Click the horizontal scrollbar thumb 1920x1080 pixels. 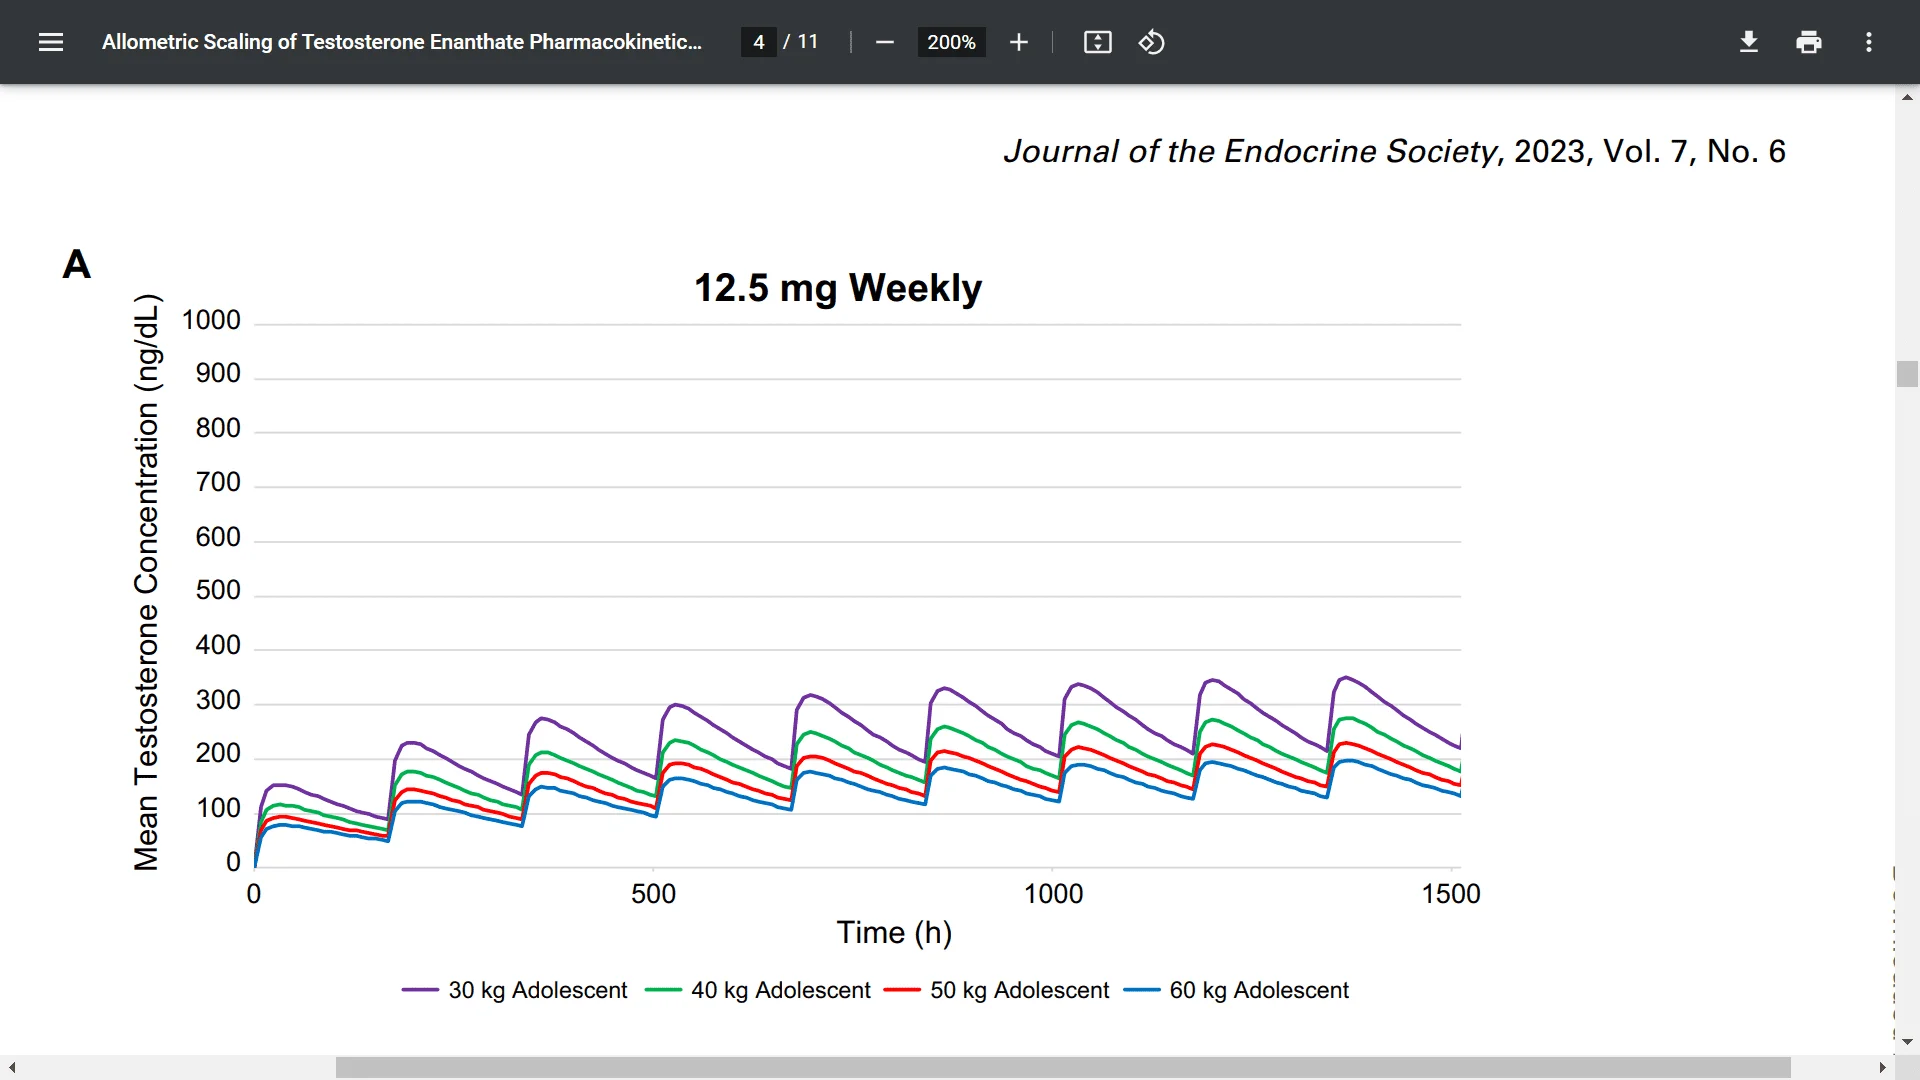(1063, 1067)
